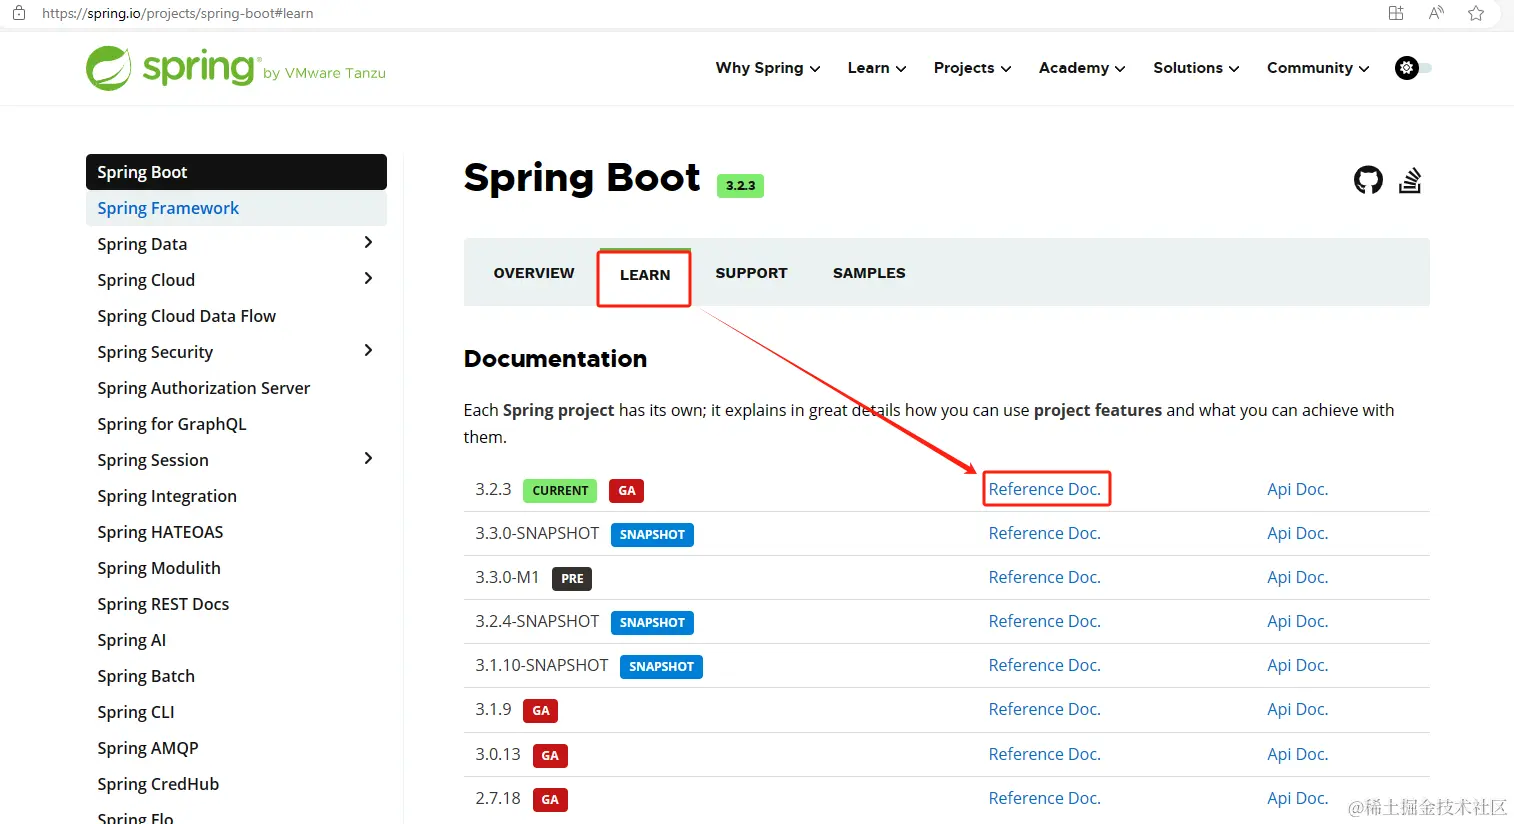Expand the Spring Data submenu chevron
The image size is (1514, 824).
coord(368,243)
